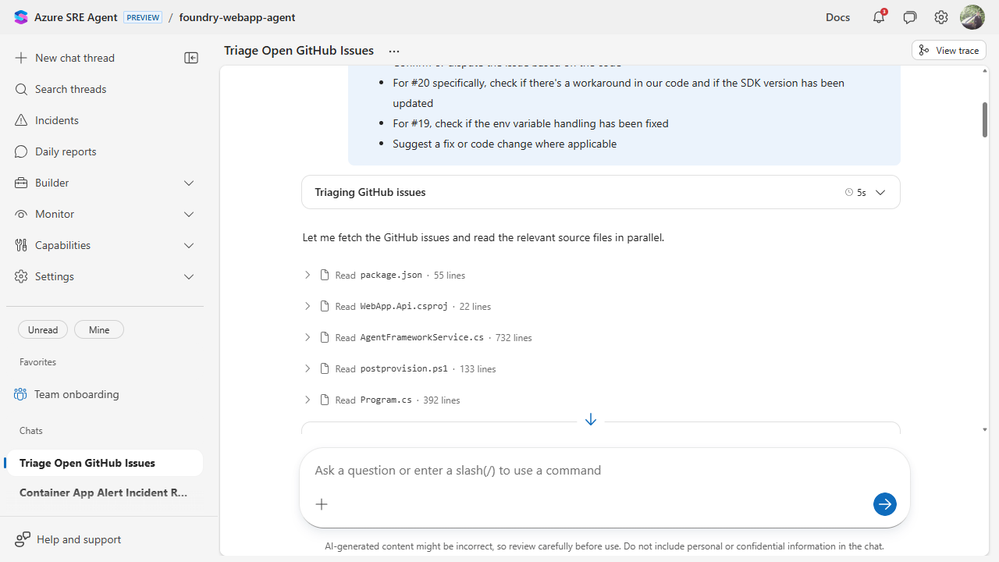Jump to latest with down arrow

(x=591, y=419)
